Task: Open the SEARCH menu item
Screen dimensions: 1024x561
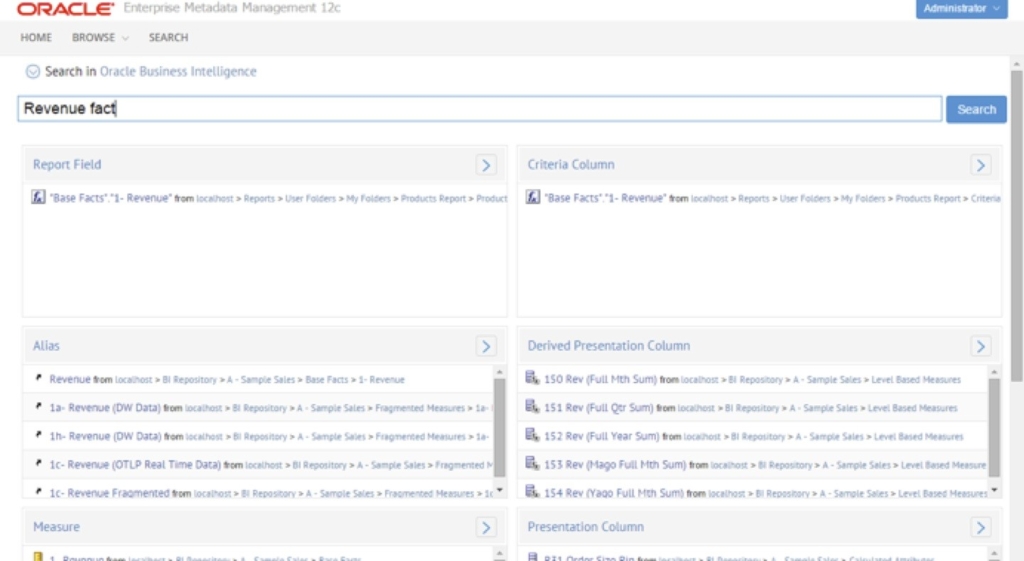Action: click(168, 37)
